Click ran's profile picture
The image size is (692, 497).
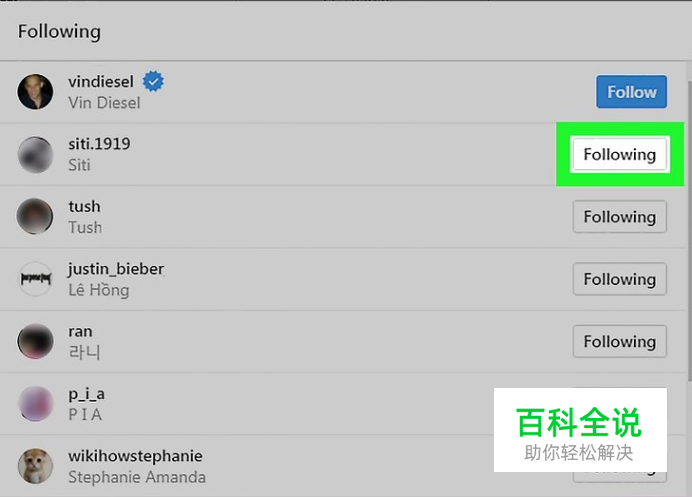[x=35, y=341]
